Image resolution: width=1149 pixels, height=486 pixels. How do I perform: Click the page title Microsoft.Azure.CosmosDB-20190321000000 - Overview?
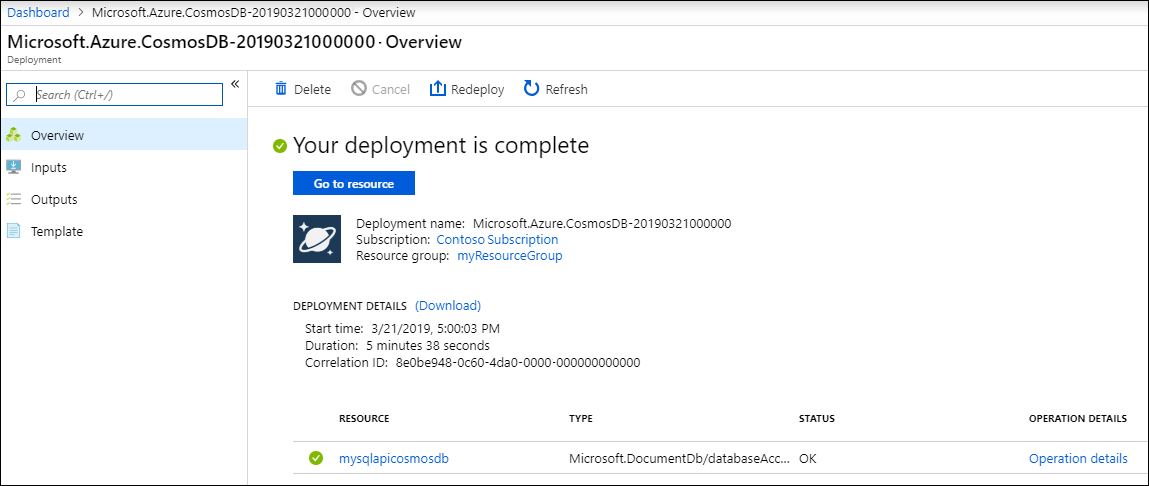tap(234, 42)
